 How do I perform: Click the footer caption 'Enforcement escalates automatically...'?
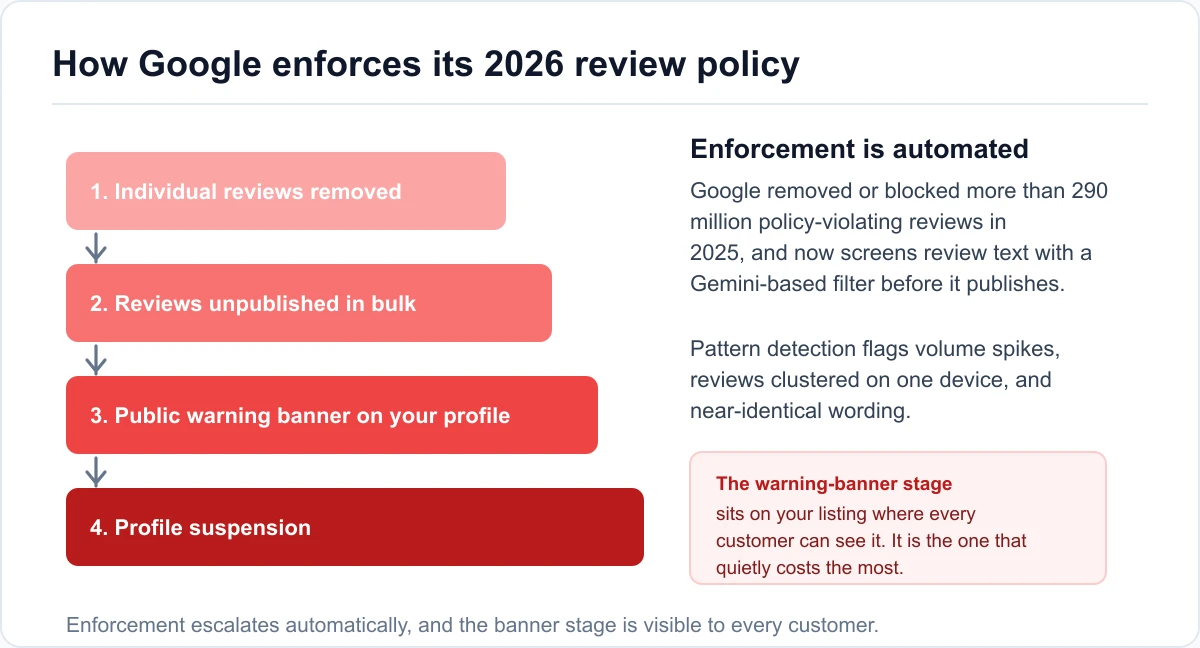(472, 625)
